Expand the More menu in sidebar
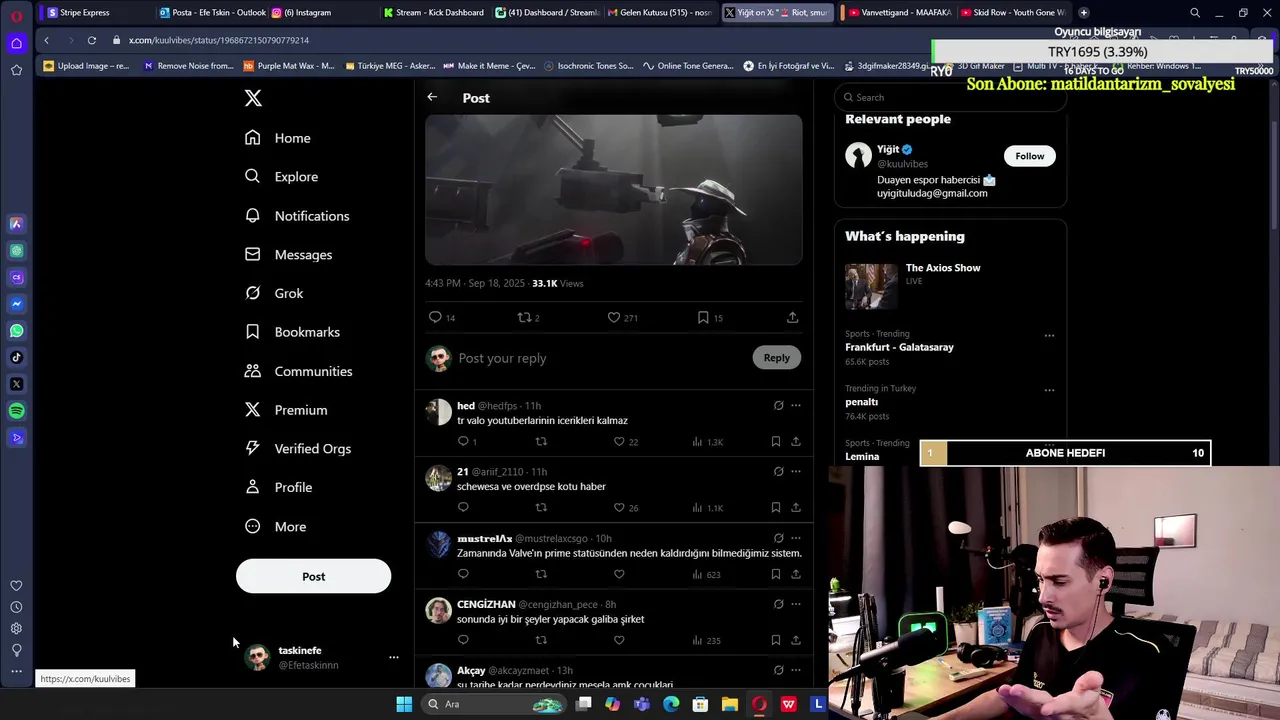This screenshot has height=720, width=1280. [275, 527]
